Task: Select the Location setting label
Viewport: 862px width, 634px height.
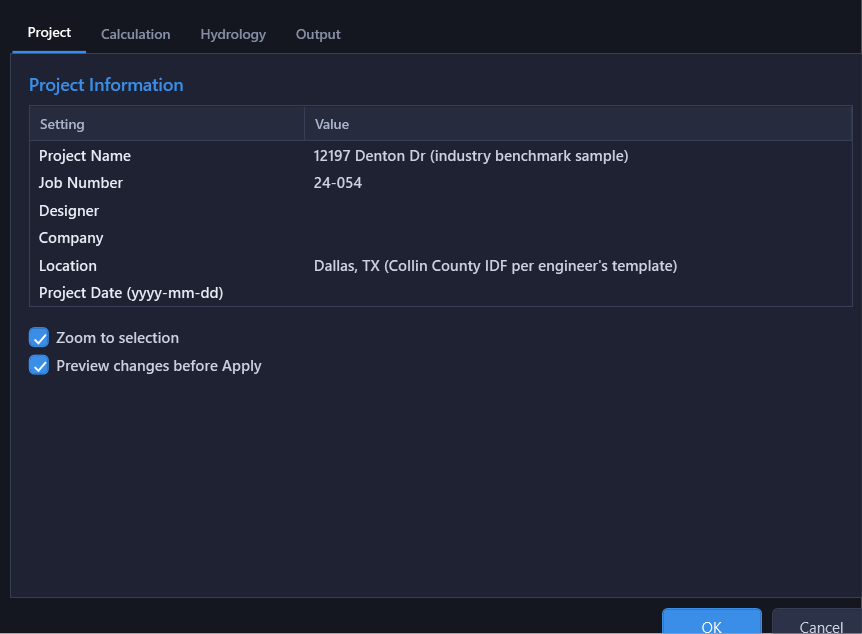Action: pyautogui.click(x=68, y=266)
